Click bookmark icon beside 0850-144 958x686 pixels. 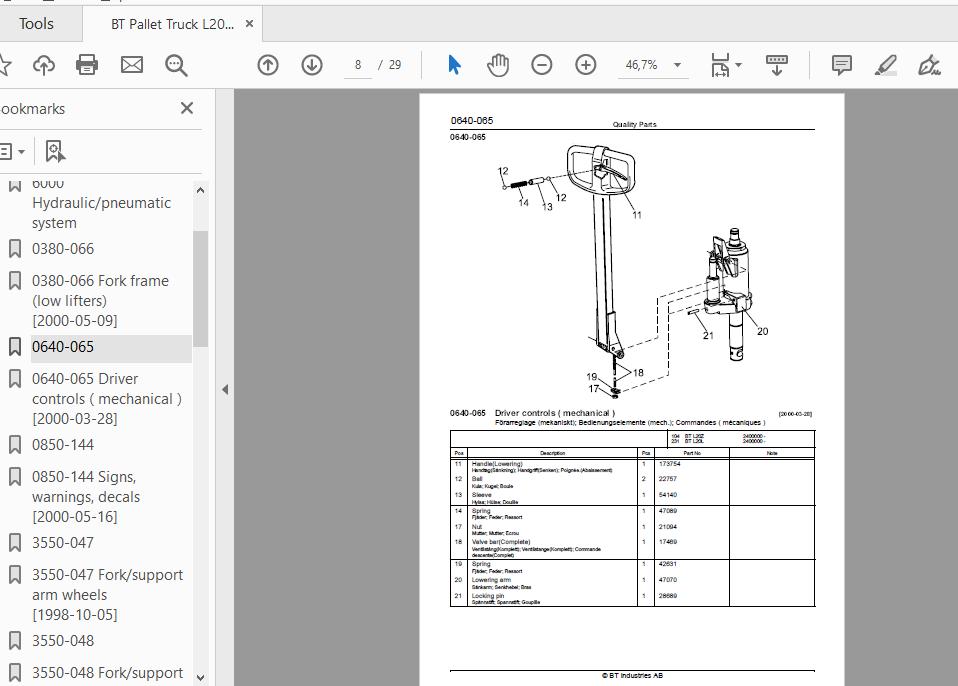pos(15,445)
